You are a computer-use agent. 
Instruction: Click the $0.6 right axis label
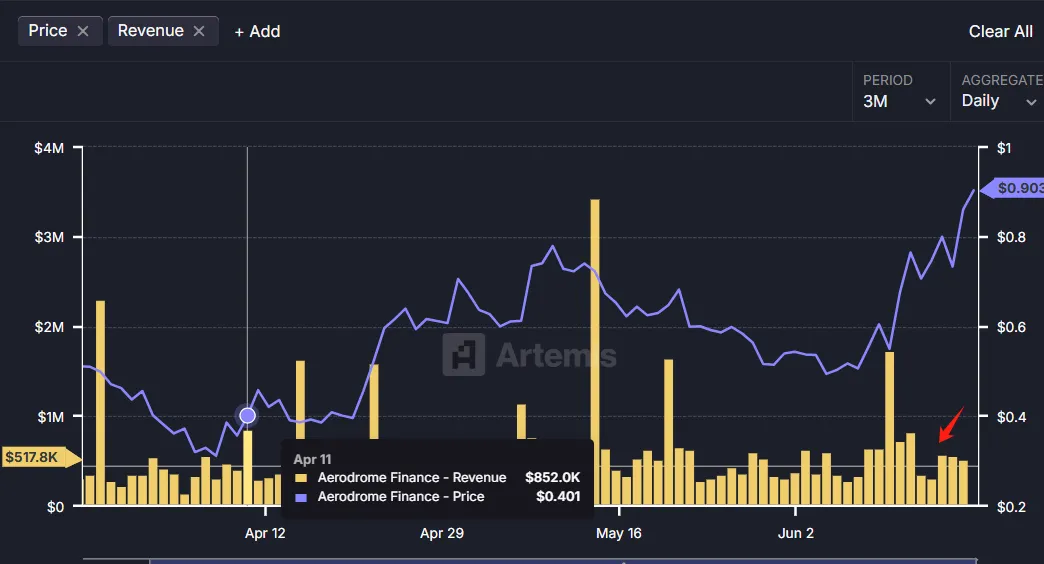click(x=1011, y=327)
